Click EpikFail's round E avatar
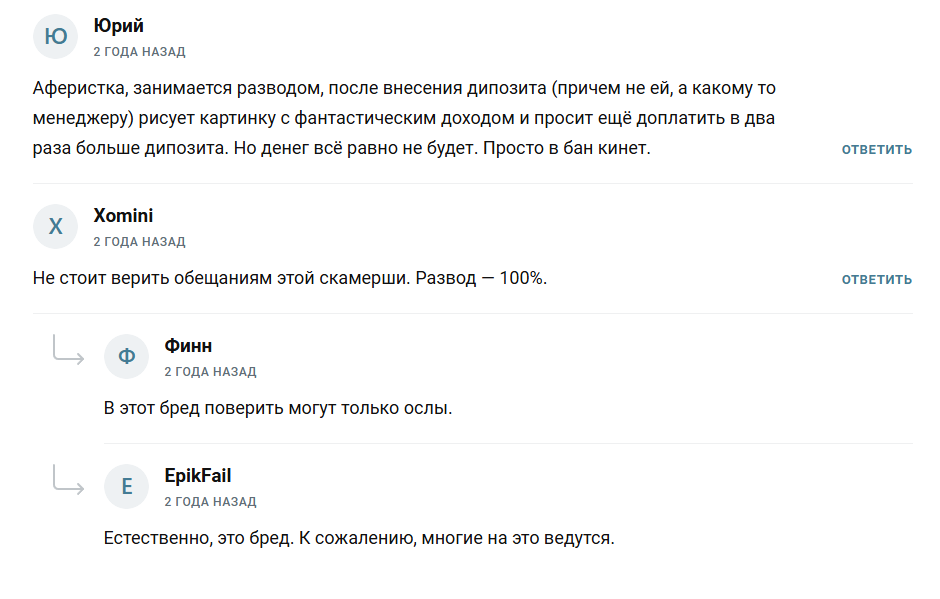The image size is (940, 599). [127, 487]
